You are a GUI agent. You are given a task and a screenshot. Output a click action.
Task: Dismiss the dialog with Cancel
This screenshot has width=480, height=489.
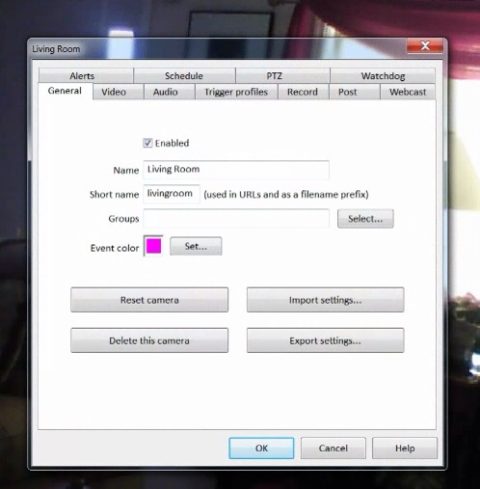coord(333,448)
